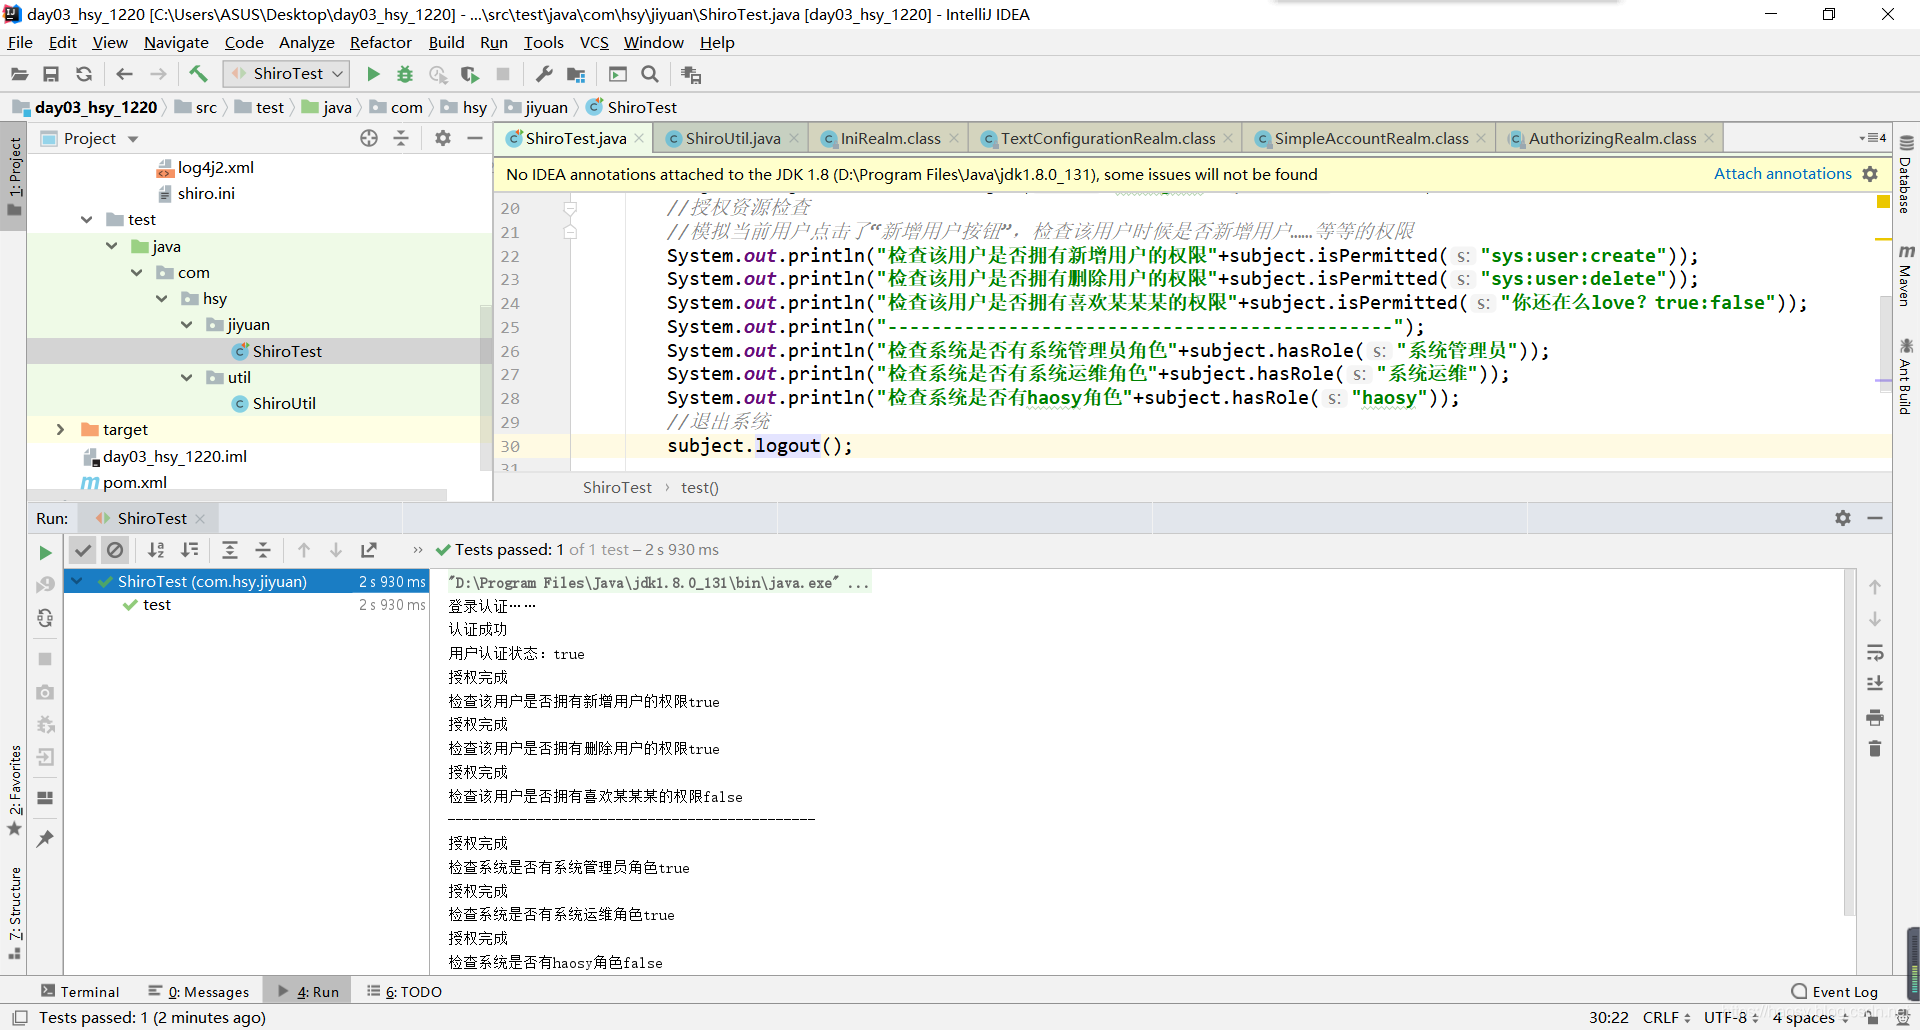This screenshot has height=1030, width=1920.
Task: Toggle Project tool window side tab
Action: 14,178
